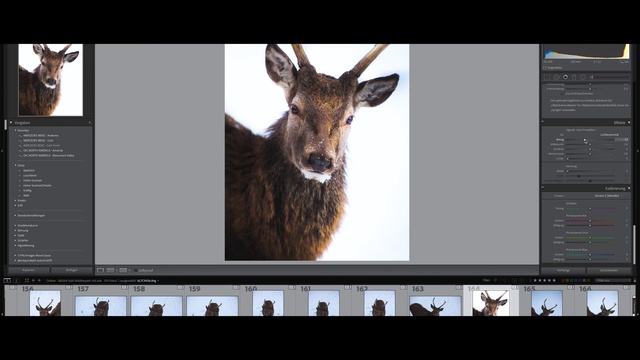Toggle Softproof checkbox in toolbar
Screen dimensions: 640x360
click(x=136, y=270)
